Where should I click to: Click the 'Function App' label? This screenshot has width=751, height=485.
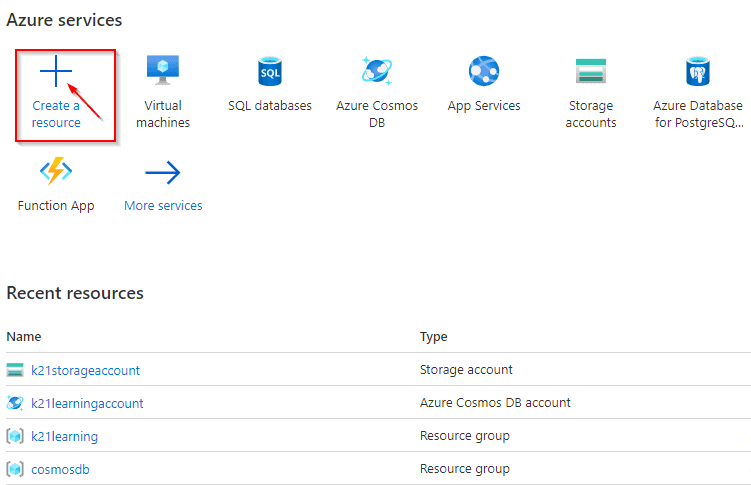coord(56,205)
